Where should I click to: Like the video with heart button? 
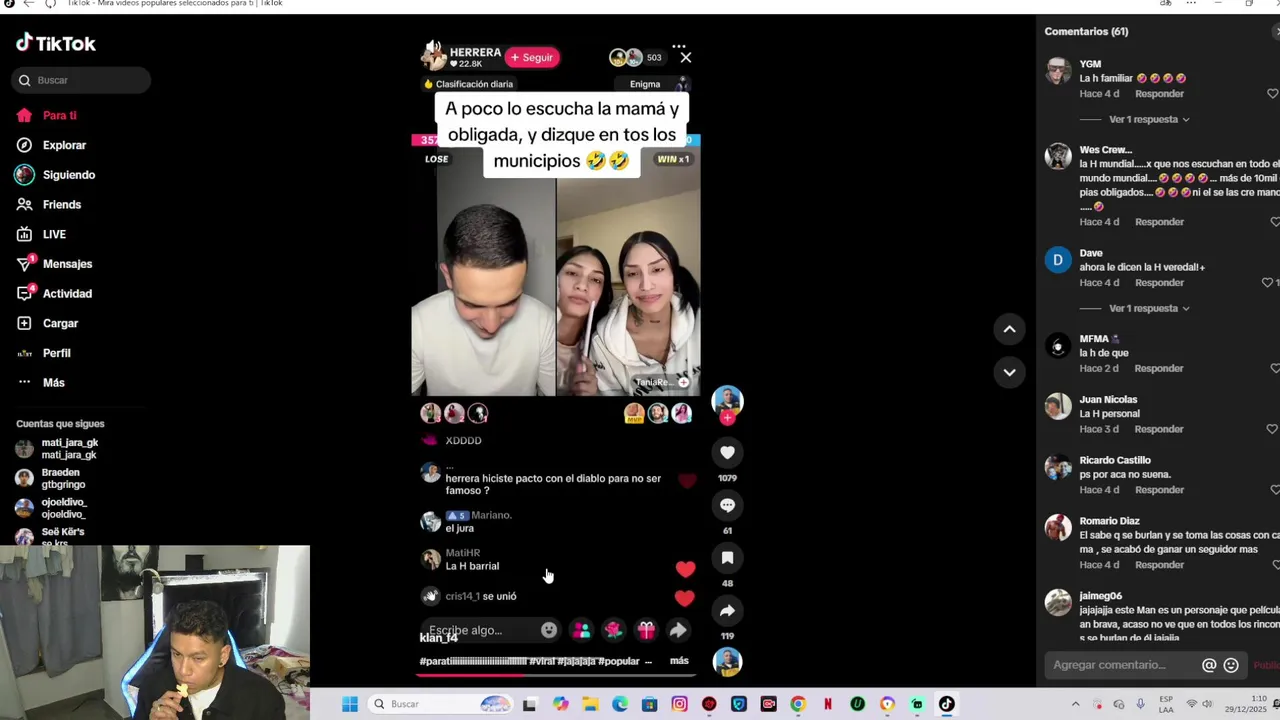click(727, 452)
